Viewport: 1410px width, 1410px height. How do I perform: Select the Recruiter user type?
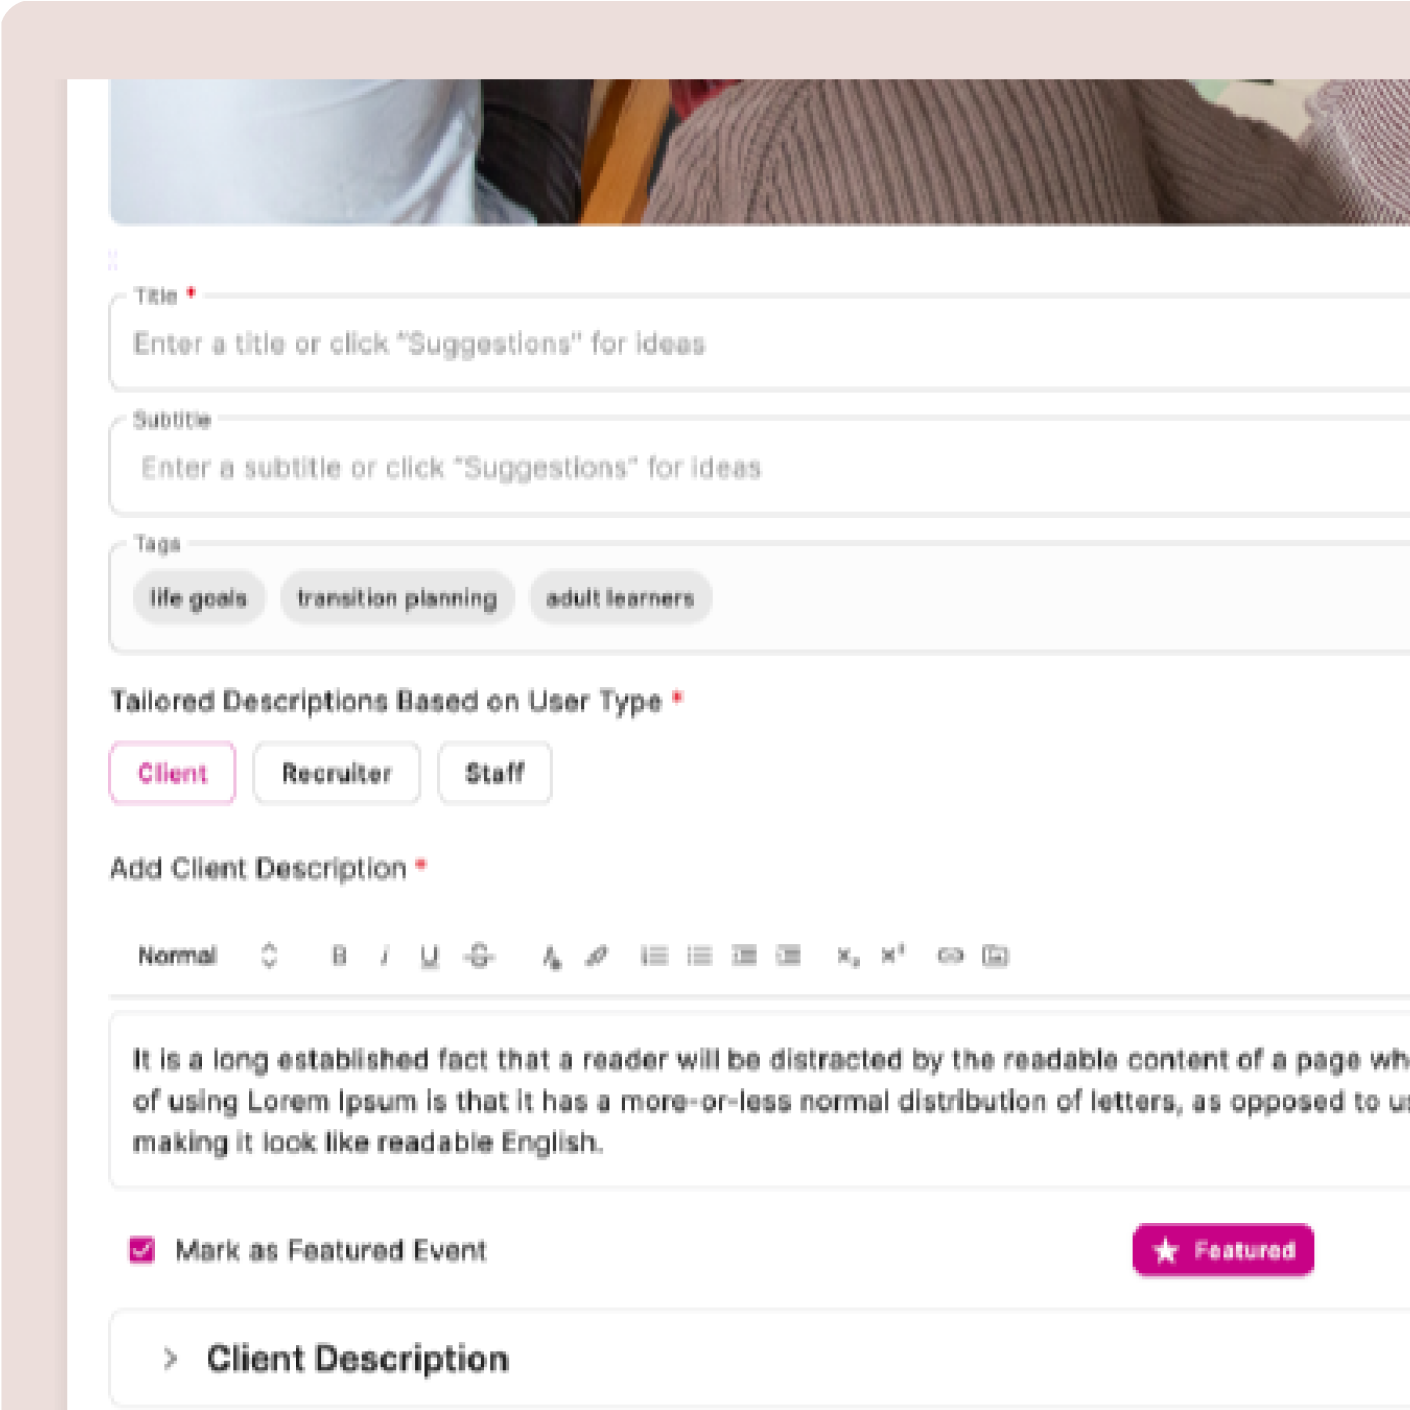(x=336, y=772)
